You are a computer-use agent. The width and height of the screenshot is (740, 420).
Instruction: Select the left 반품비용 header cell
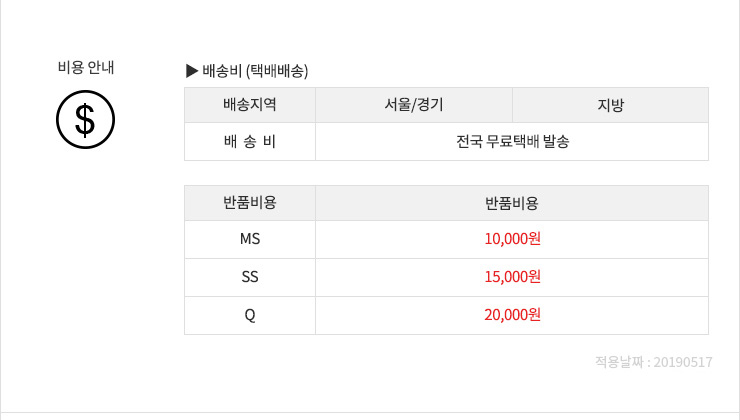[x=250, y=203]
